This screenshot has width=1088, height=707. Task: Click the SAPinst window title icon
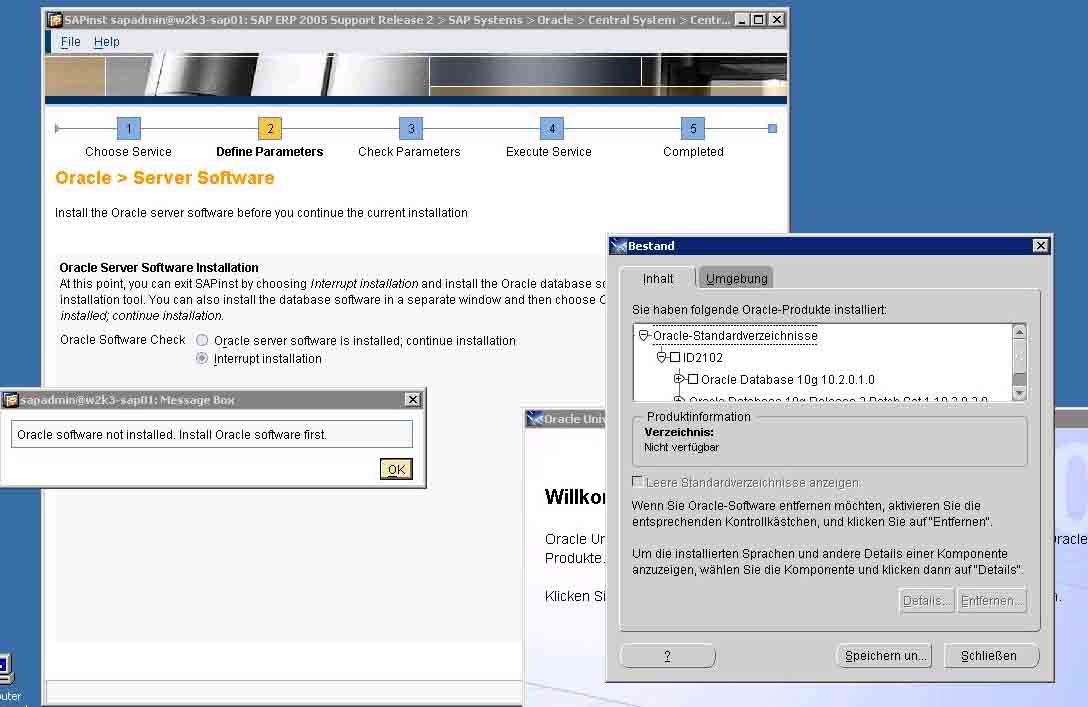(55, 19)
